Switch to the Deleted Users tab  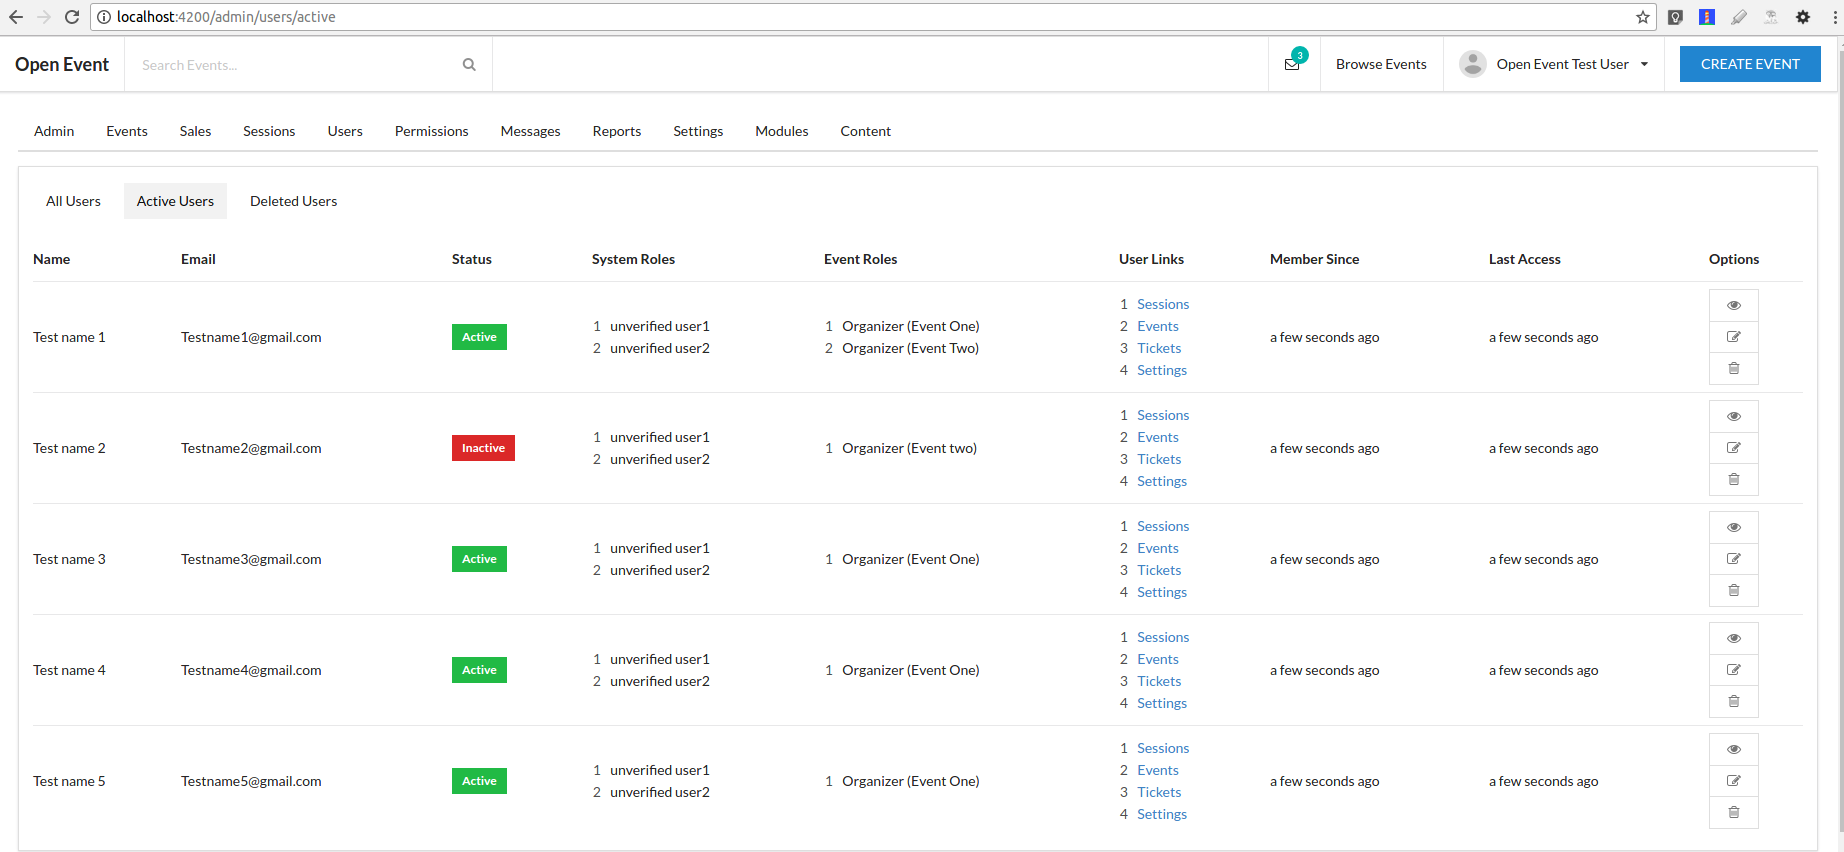293,201
